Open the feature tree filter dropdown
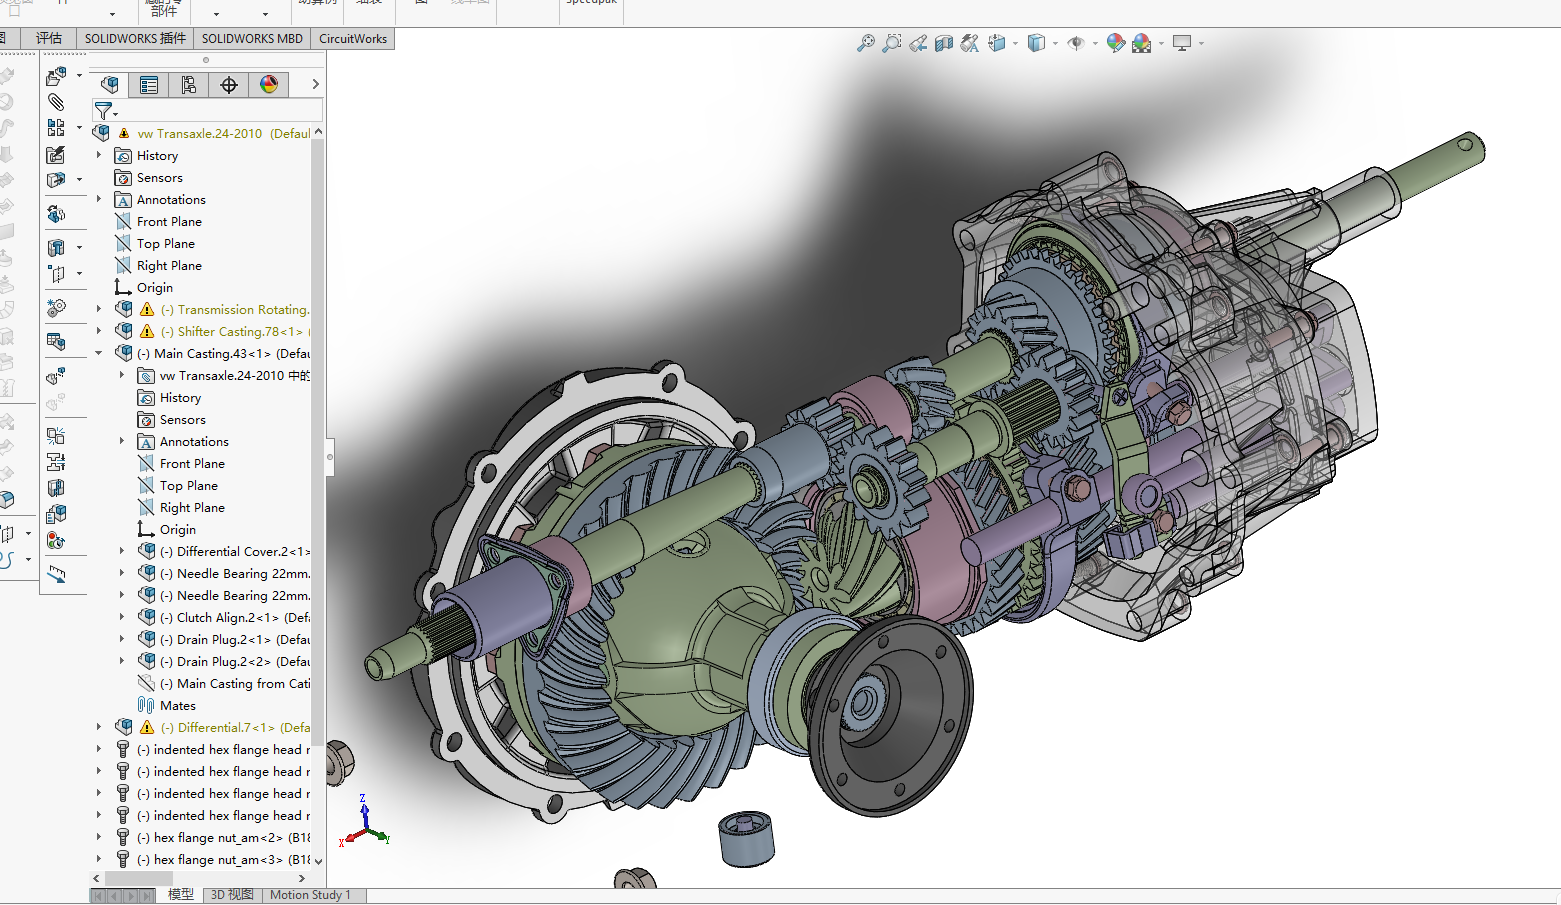The image size is (1561, 905). [x=105, y=111]
